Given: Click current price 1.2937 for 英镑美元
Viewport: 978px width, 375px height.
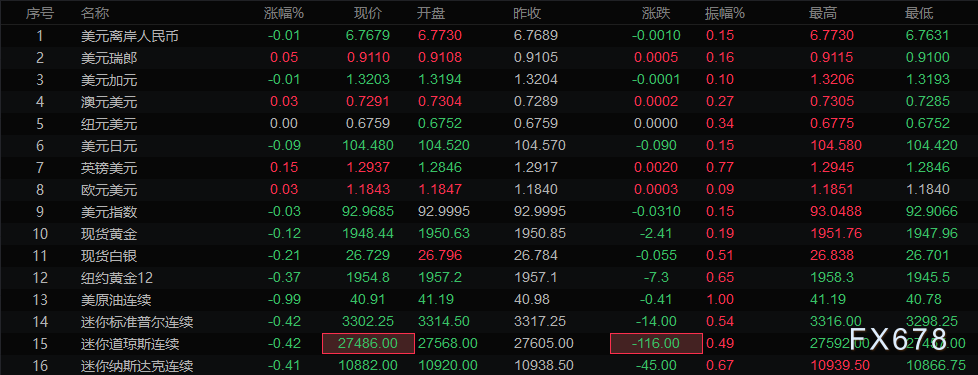Looking at the screenshot, I should click(368, 168).
